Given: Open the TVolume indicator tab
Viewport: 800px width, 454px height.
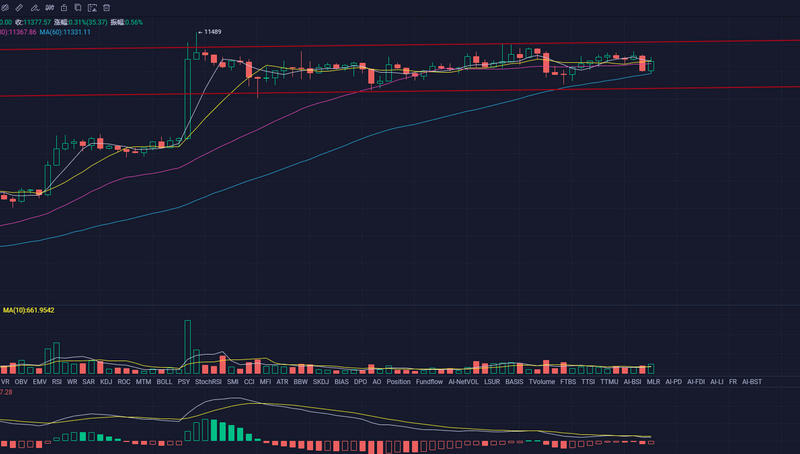Looking at the screenshot, I should [541, 381].
